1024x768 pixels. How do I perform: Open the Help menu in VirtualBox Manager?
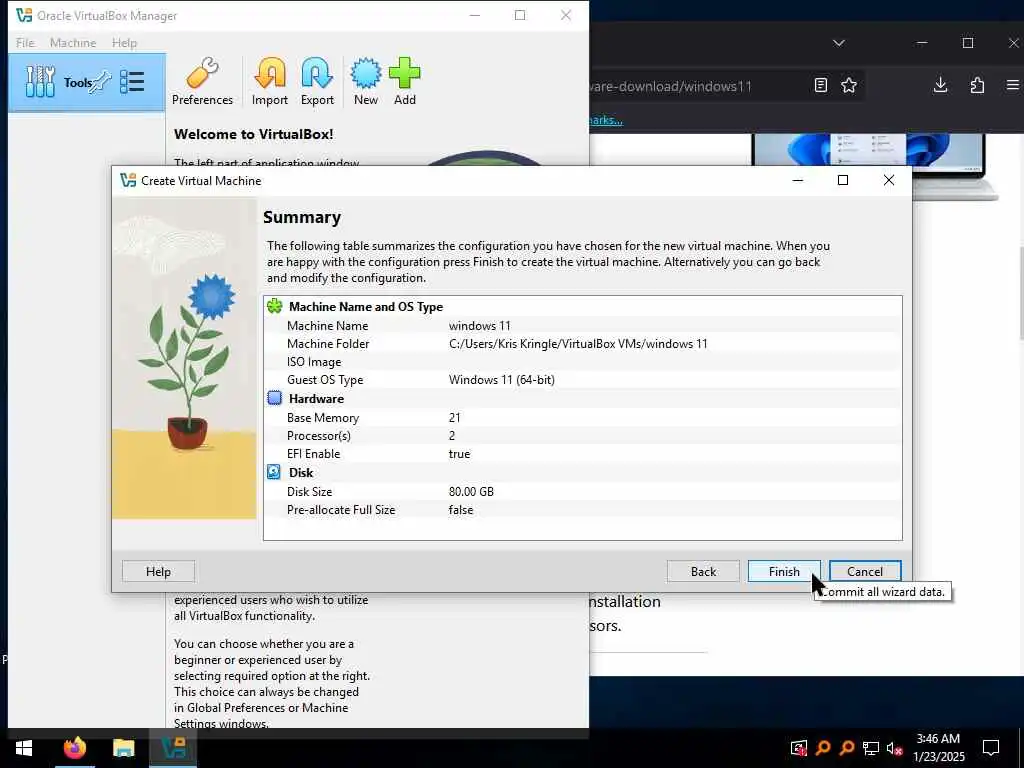click(124, 42)
